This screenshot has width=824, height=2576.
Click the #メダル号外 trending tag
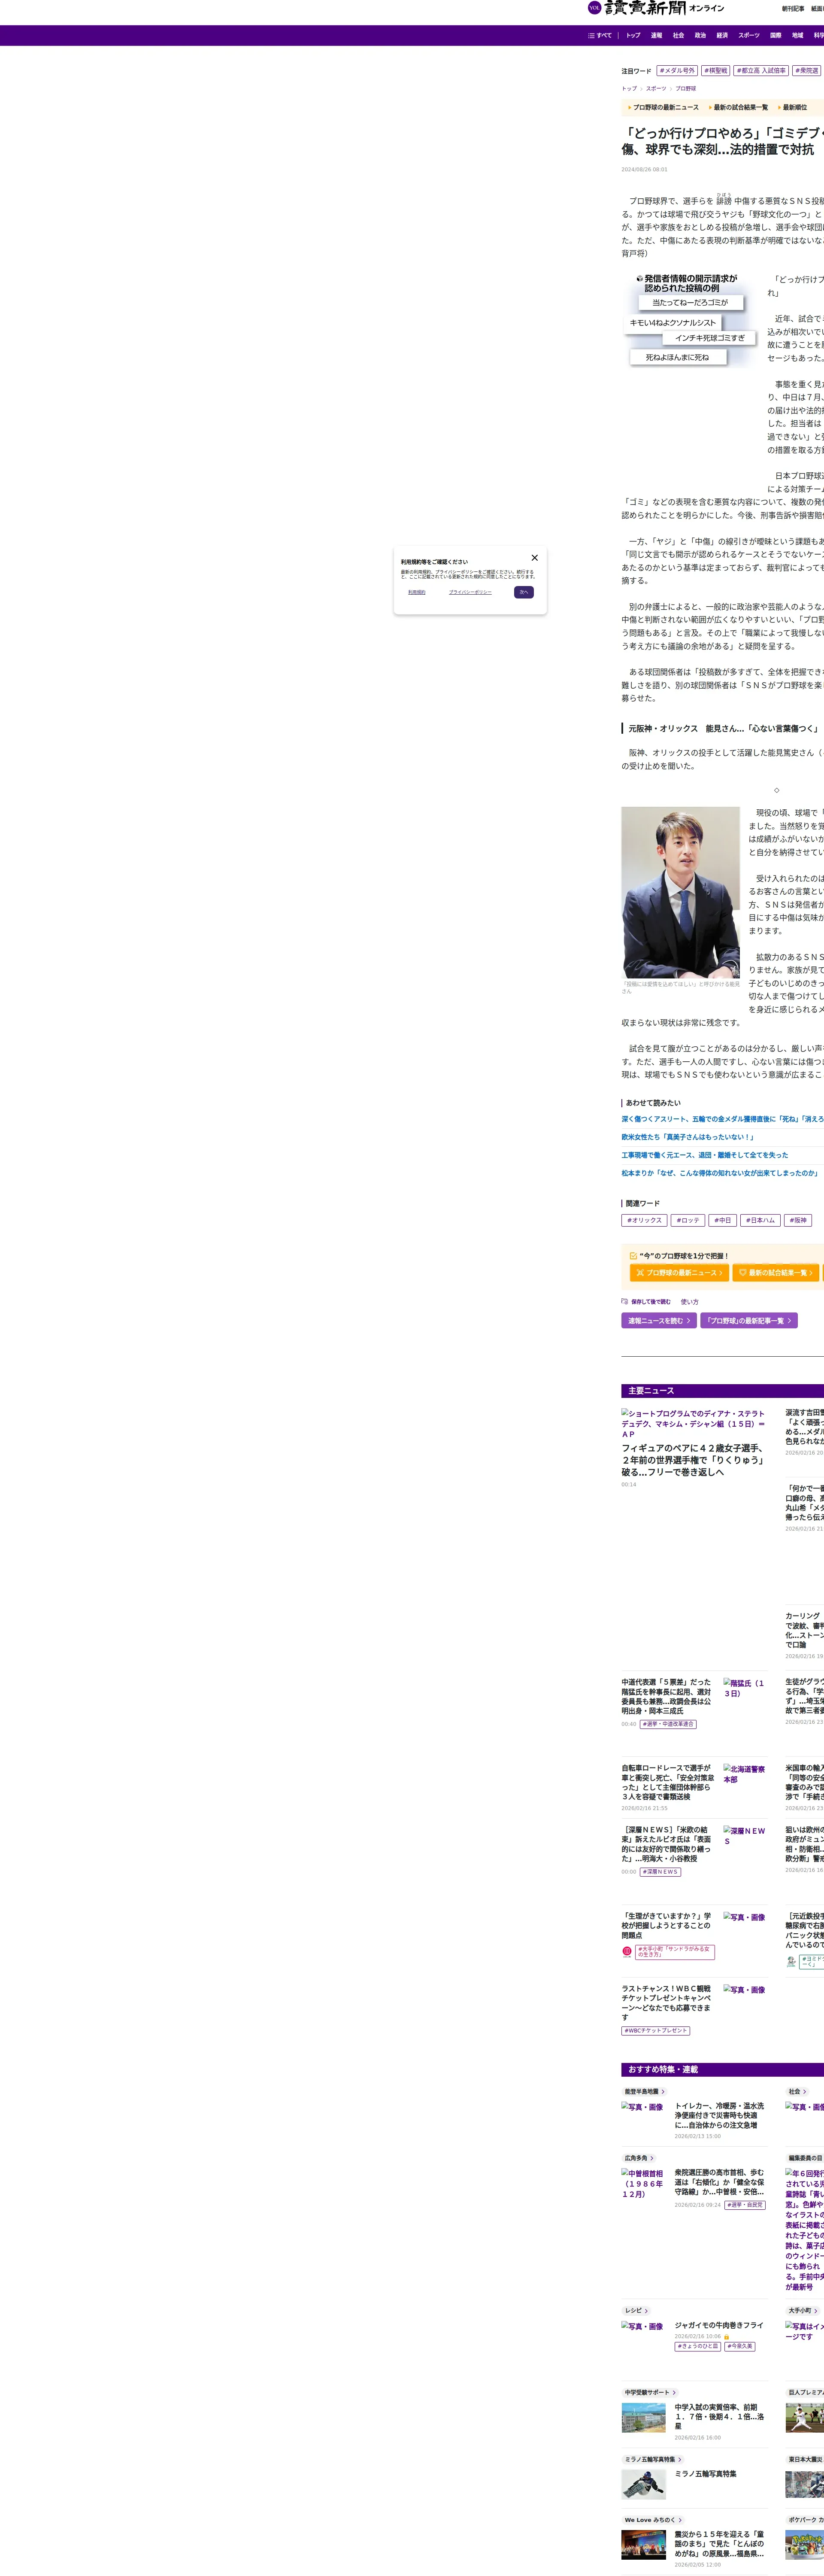click(677, 71)
